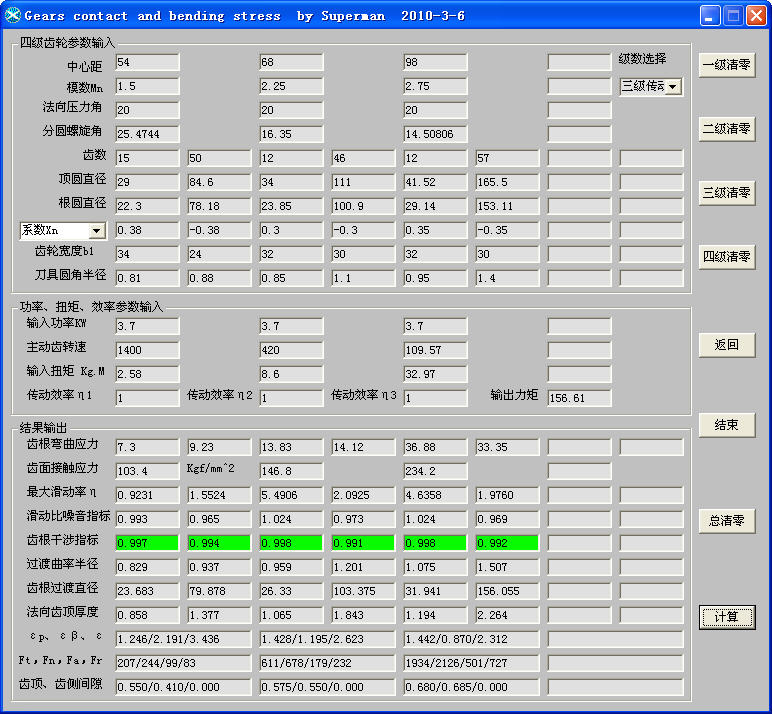Screen dimensions: 772x714
Task: Click the 系数Xn field showing 0.38
Action: 147,230
